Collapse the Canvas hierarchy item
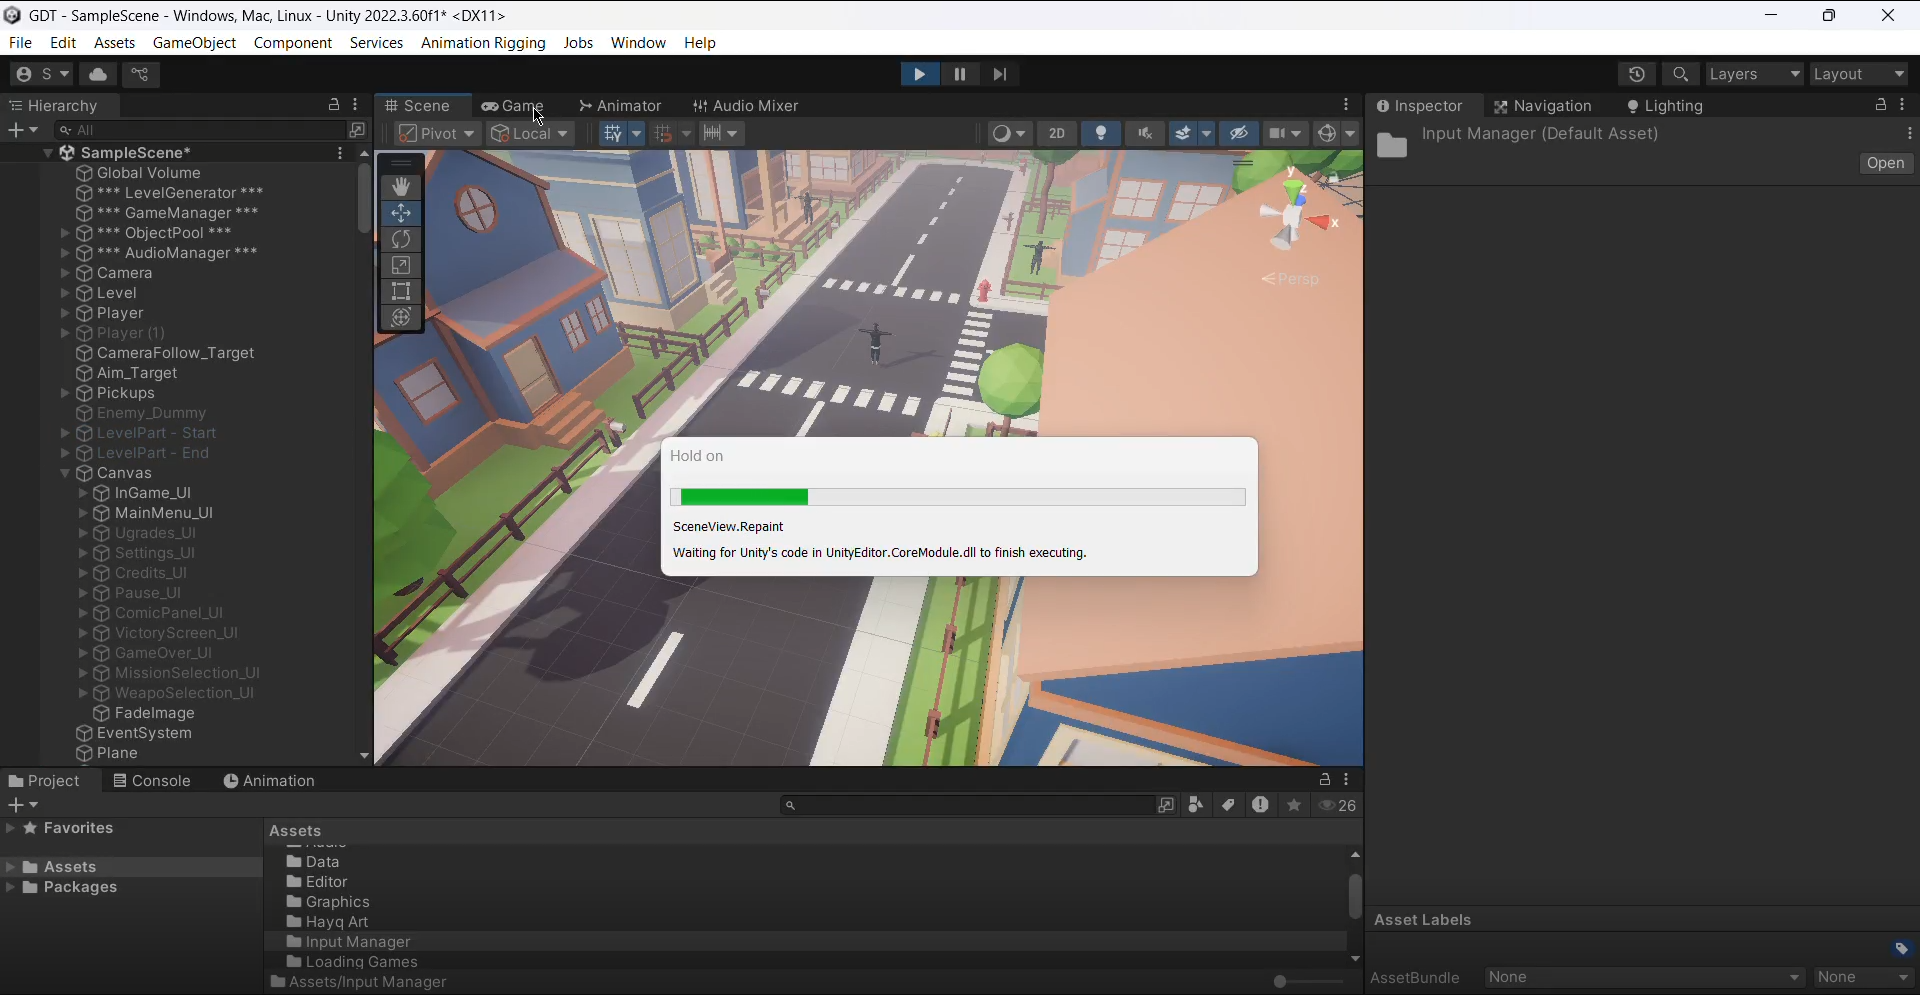 pos(65,473)
